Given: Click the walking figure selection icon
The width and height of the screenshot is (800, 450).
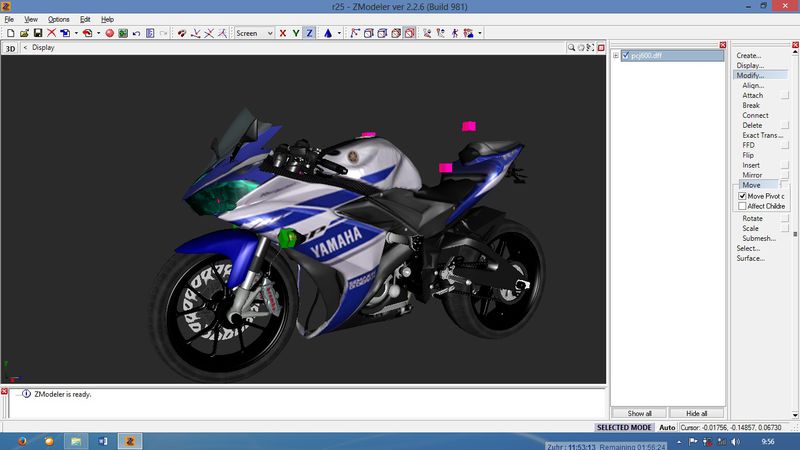Looking at the screenshot, I should click(455, 33).
